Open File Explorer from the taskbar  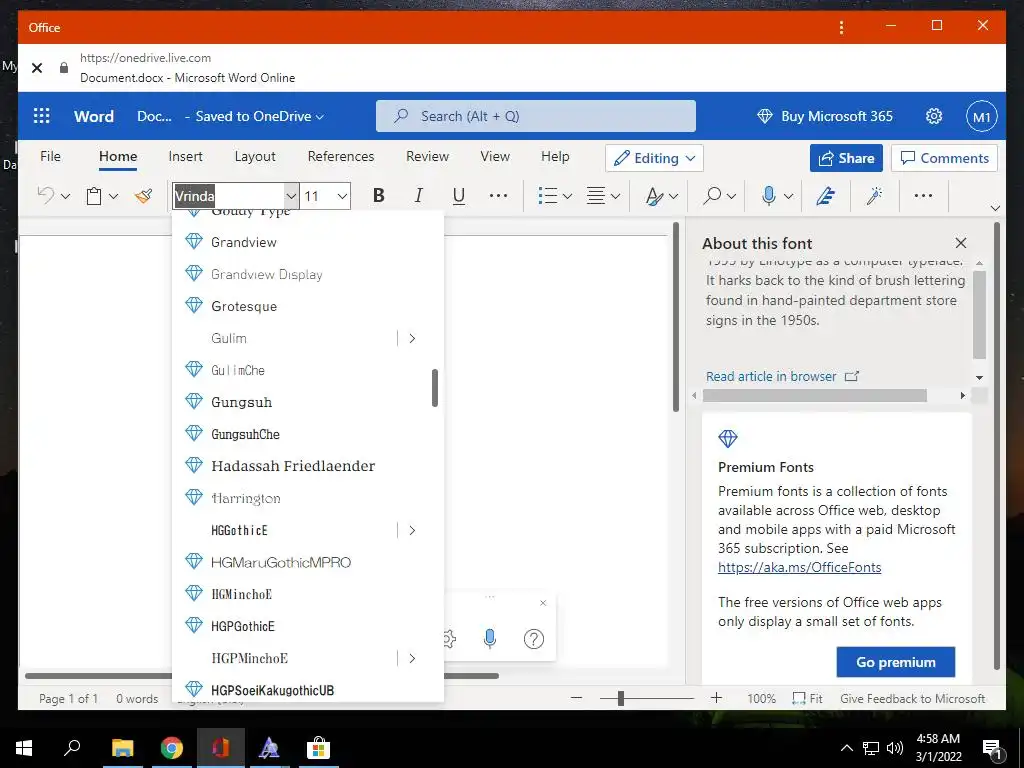point(122,748)
